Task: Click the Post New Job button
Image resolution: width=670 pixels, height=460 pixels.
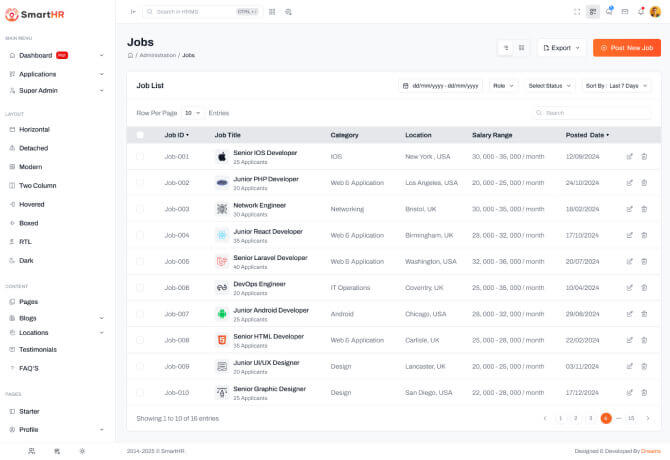Action: point(626,47)
